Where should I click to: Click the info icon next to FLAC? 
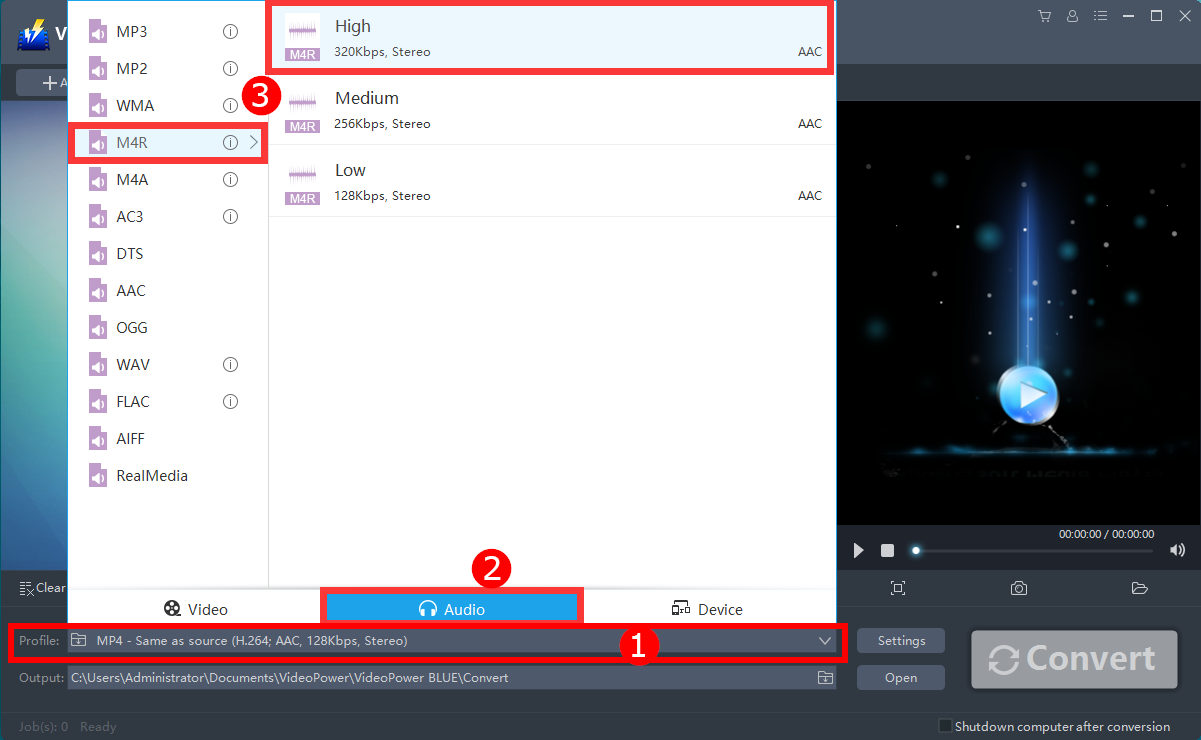click(230, 401)
